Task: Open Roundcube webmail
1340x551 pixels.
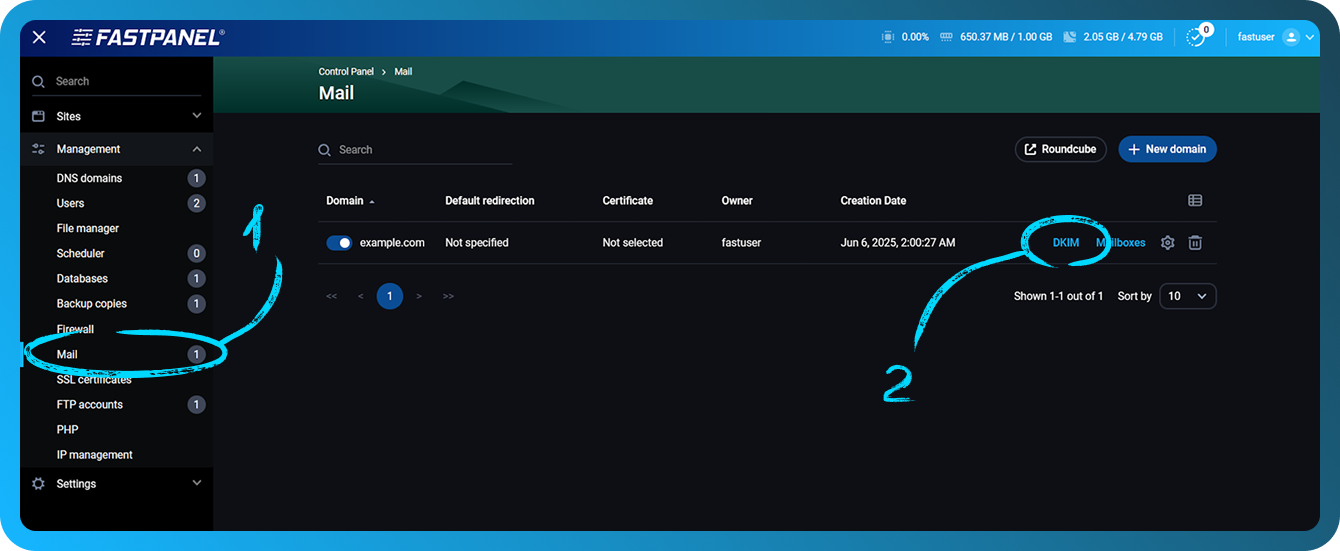Action: [x=1059, y=149]
